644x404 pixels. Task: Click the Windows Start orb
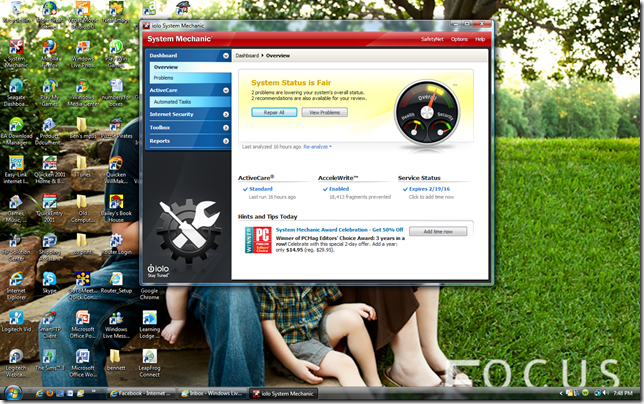click(x=13, y=393)
